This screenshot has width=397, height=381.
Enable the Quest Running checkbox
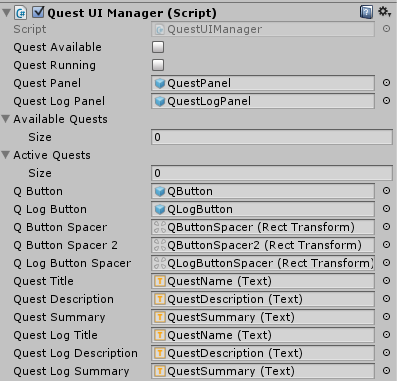click(x=158, y=65)
